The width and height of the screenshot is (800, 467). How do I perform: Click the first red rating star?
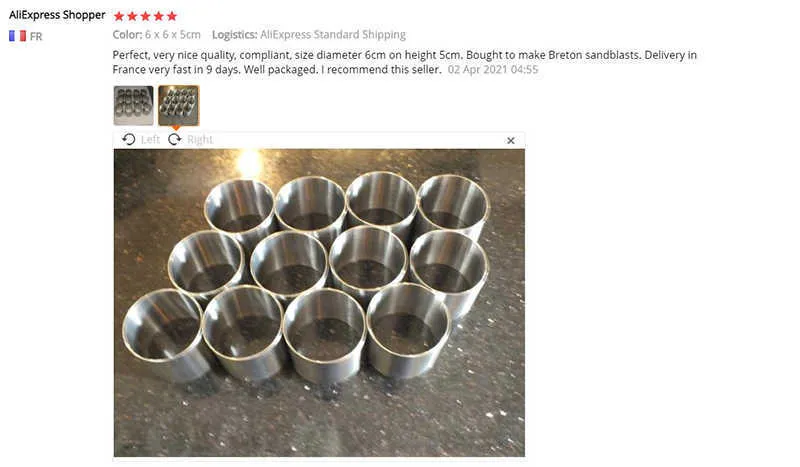coord(119,16)
